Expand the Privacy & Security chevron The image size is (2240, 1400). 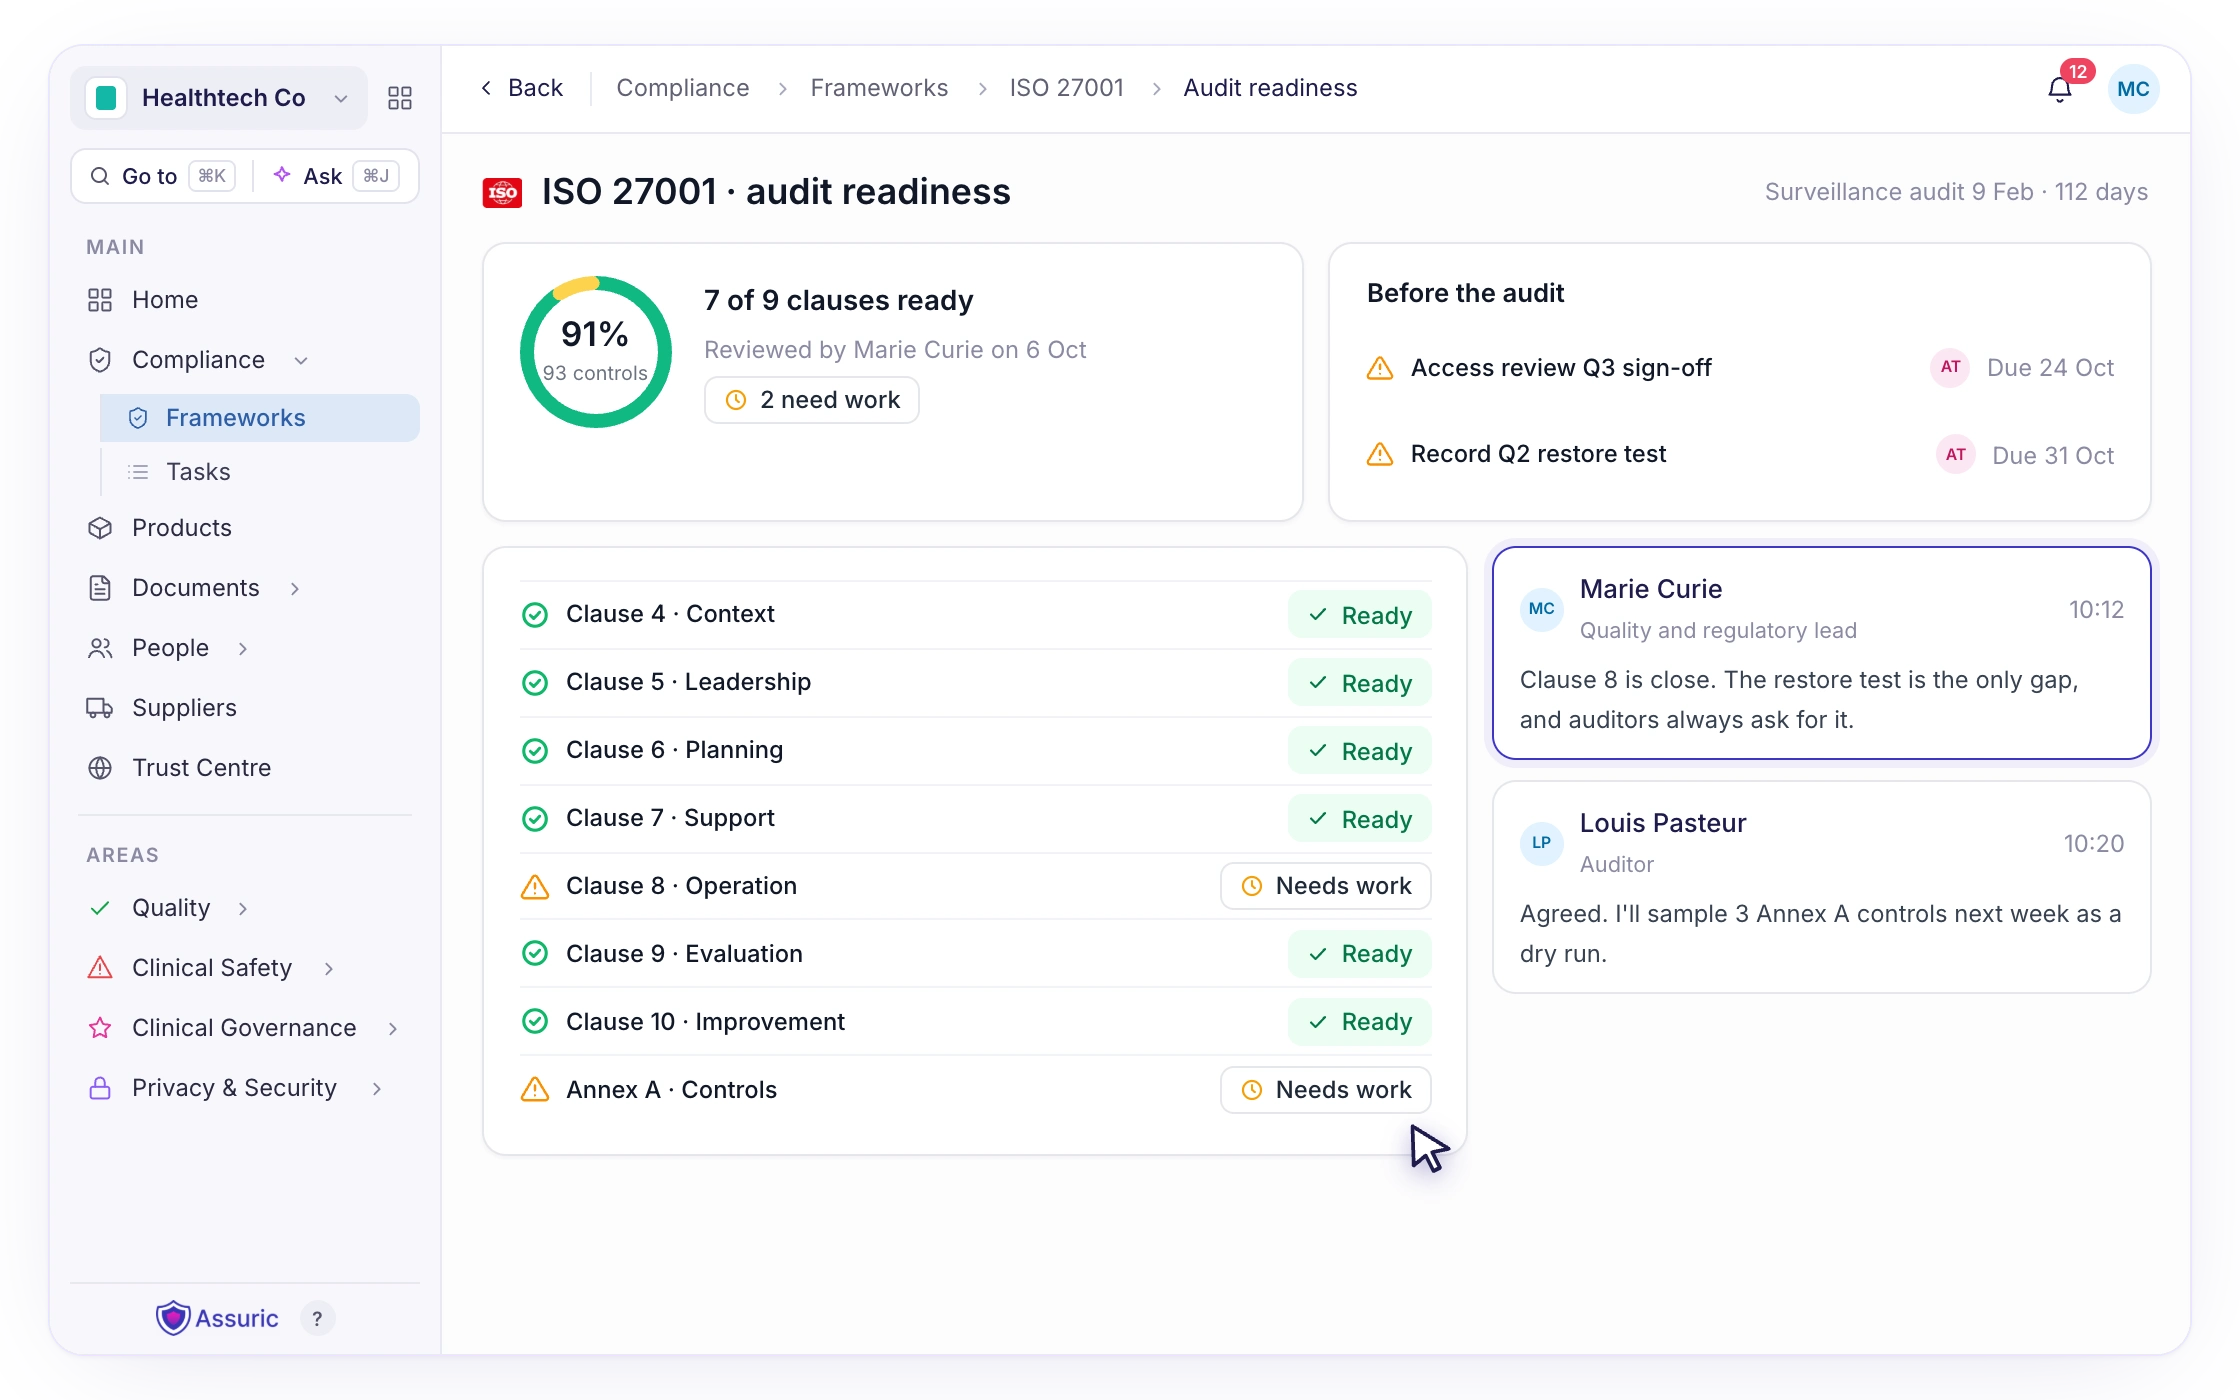tap(377, 1088)
